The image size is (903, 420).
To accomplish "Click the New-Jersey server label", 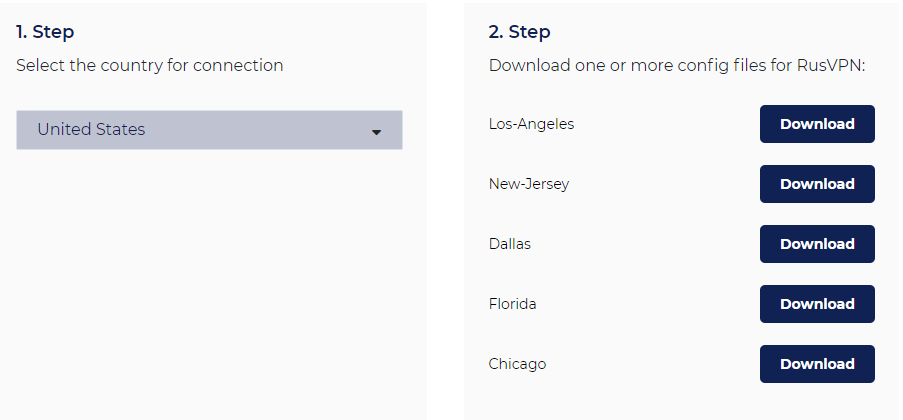I will [x=529, y=184].
